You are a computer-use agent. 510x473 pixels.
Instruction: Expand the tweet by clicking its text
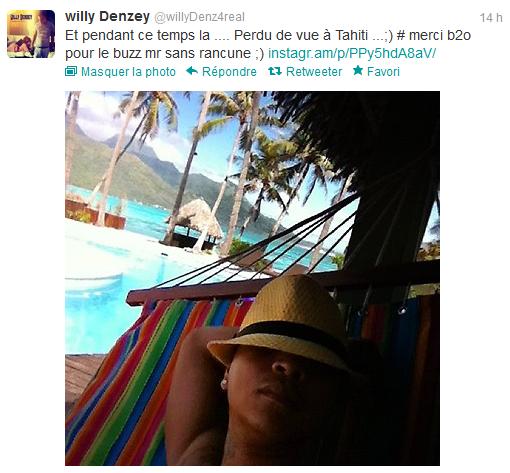pyautogui.click(x=268, y=44)
